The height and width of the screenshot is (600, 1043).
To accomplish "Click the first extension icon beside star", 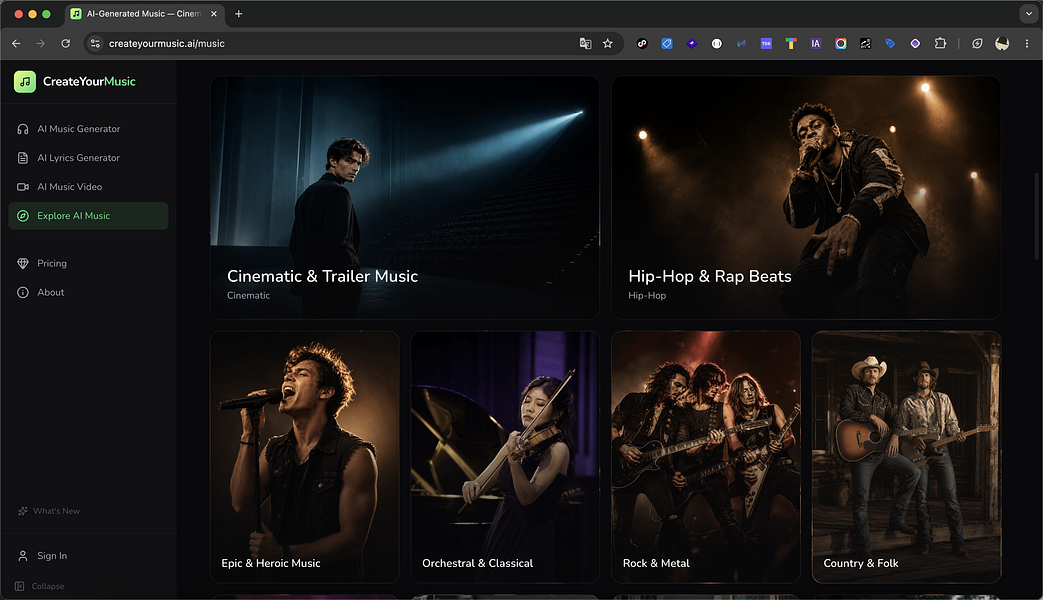I will [642, 43].
